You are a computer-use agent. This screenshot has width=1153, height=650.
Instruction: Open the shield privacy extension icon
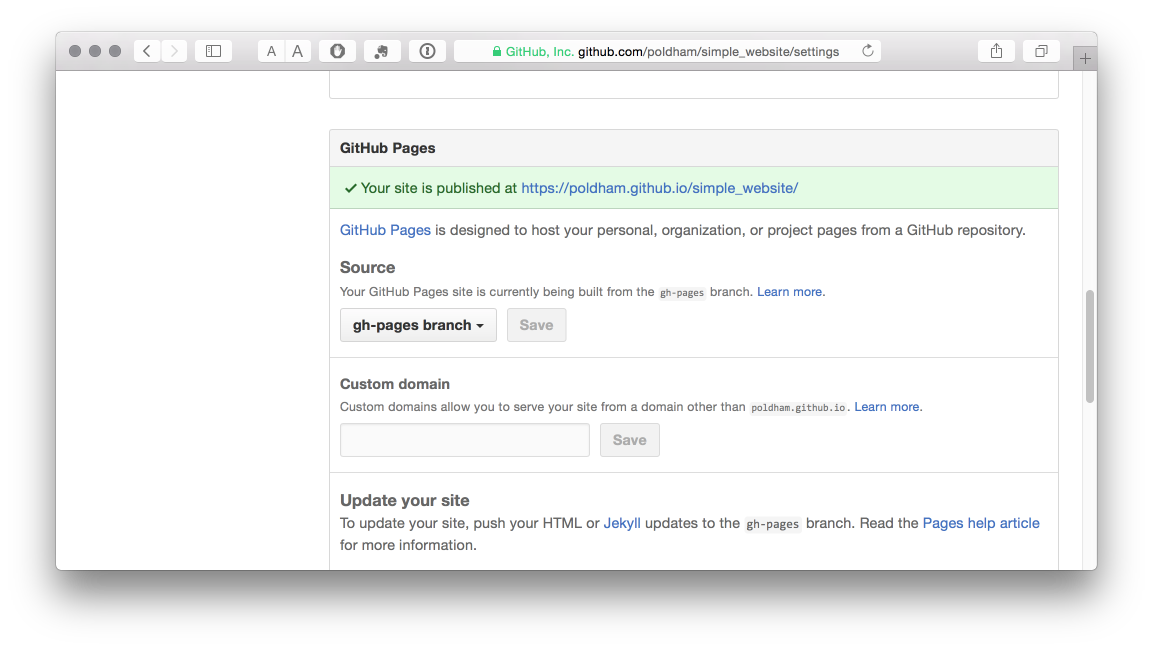[338, 51]
